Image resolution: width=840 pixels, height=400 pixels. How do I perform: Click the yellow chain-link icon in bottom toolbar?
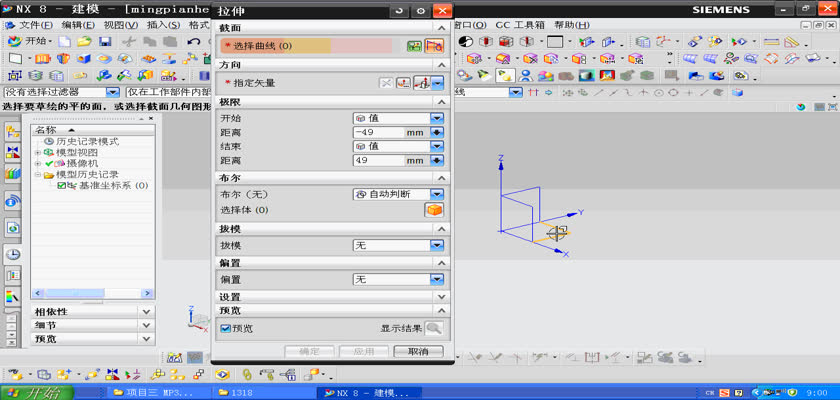click(x=247, y=374)
